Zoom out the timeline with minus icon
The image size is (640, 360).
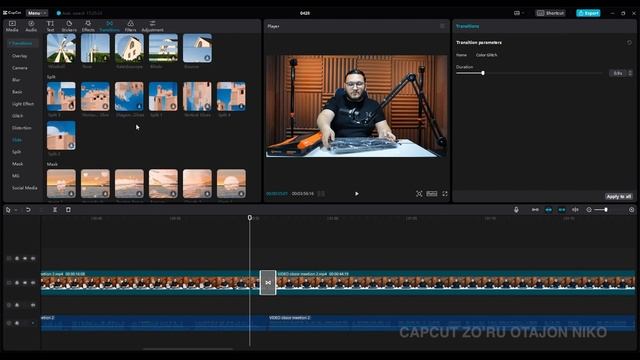(x=589, y=210)
